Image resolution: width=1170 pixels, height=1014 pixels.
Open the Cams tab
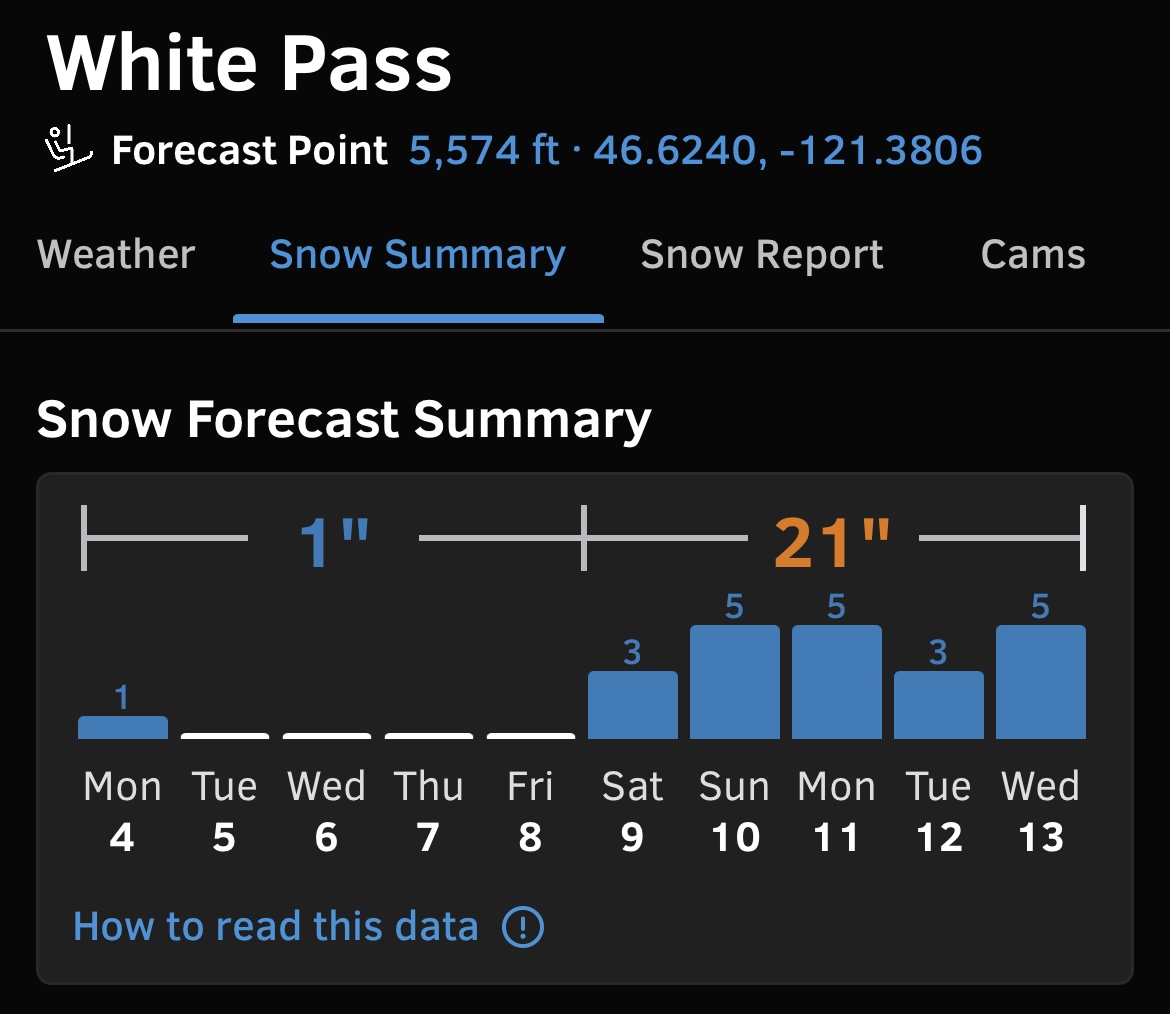[x=1033, y=254]
